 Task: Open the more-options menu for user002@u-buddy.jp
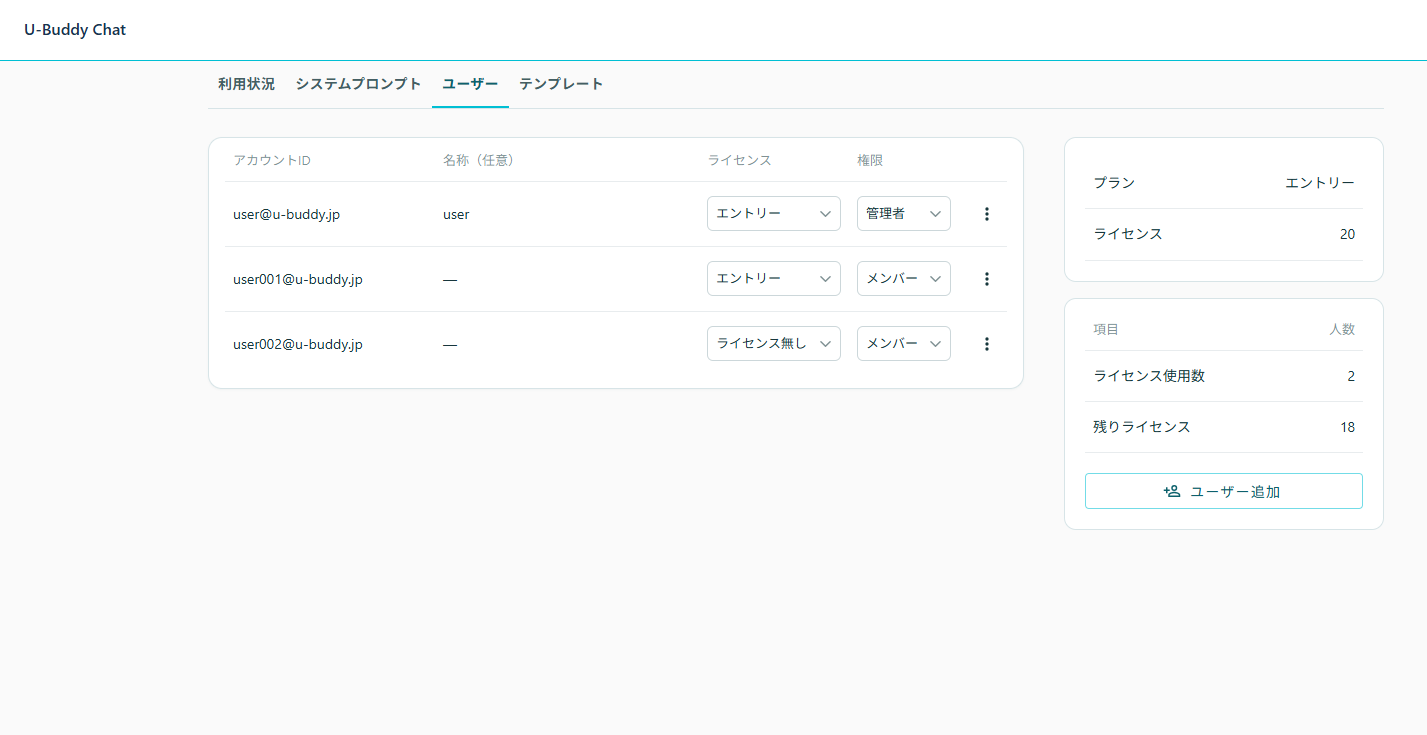(987, 344)
